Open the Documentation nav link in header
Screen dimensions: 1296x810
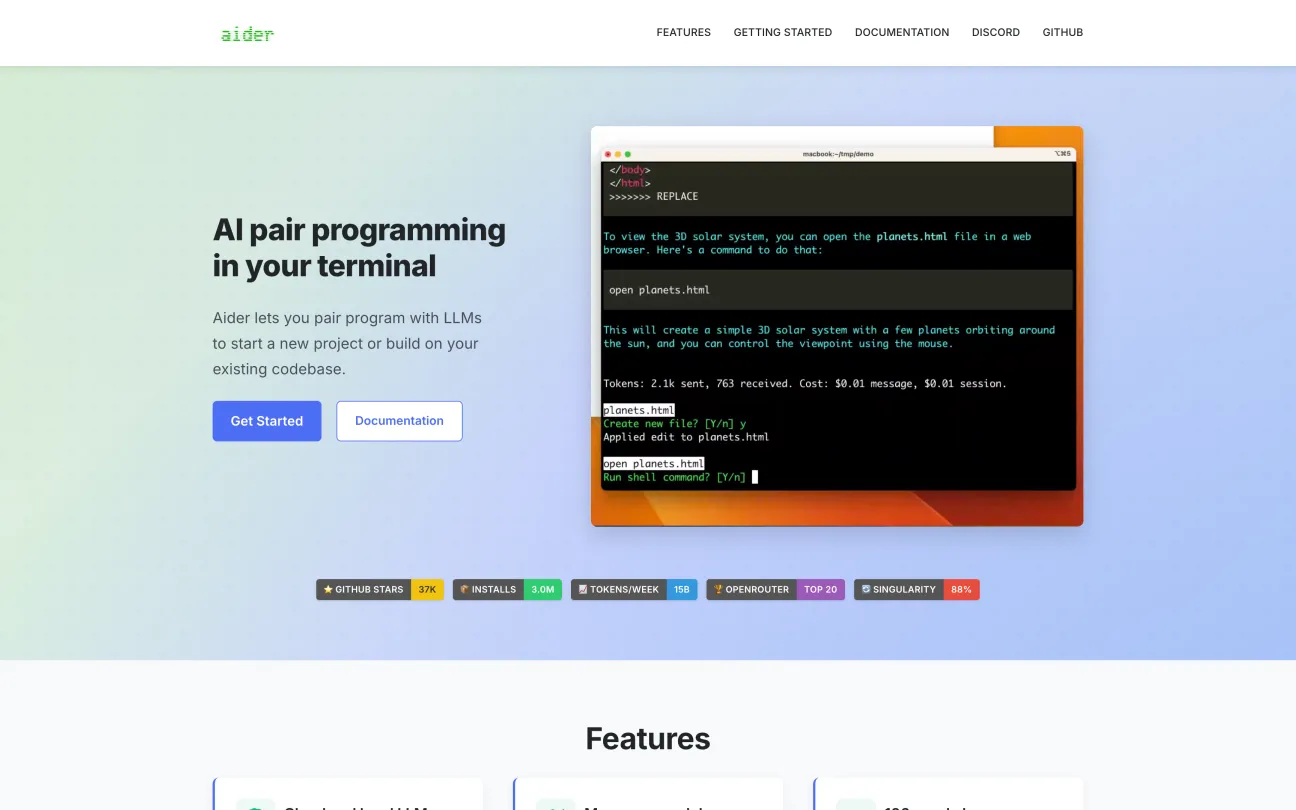coord(901,32)
